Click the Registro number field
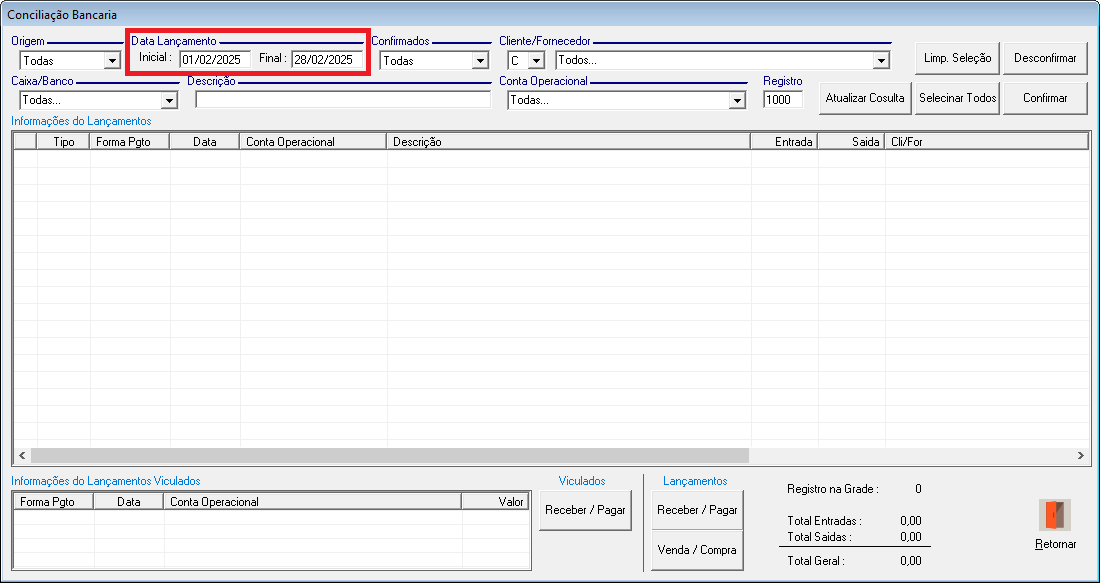 782,100
